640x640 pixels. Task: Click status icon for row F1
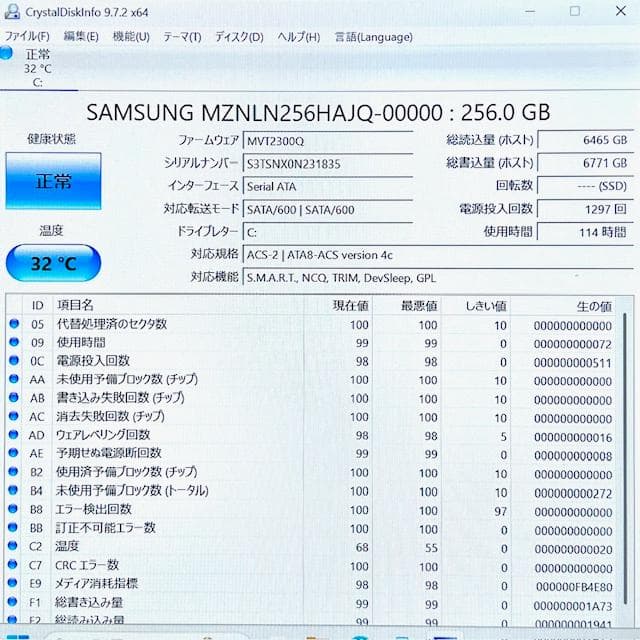pos(13,601)
